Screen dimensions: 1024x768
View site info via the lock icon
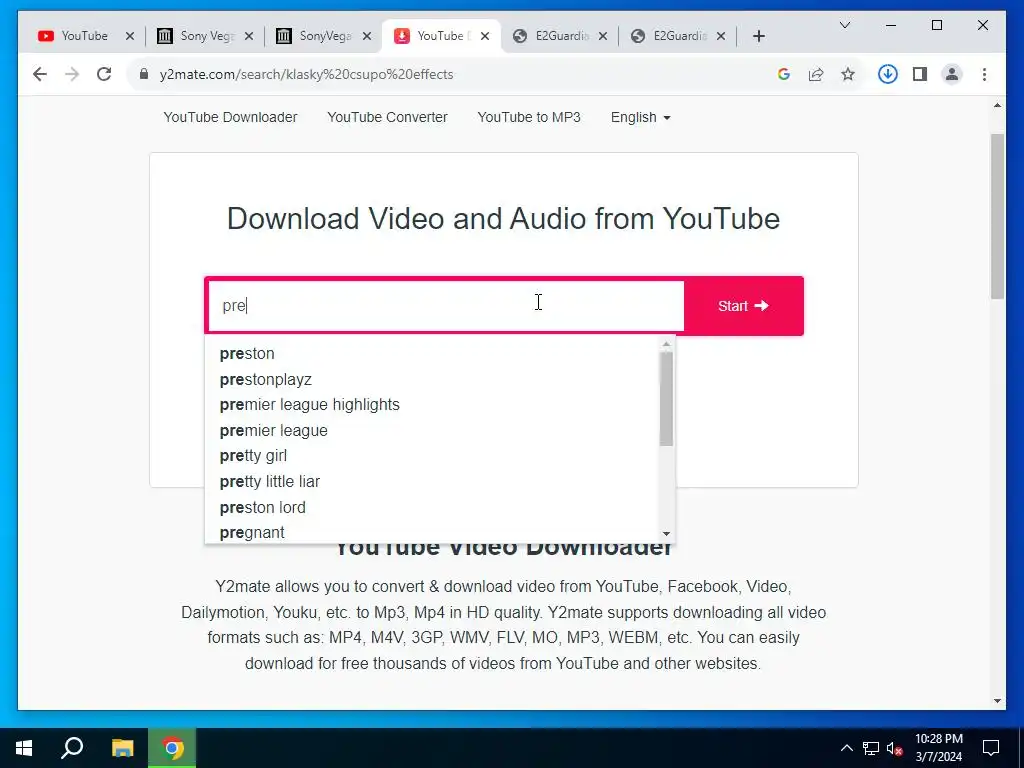(144, 74)
